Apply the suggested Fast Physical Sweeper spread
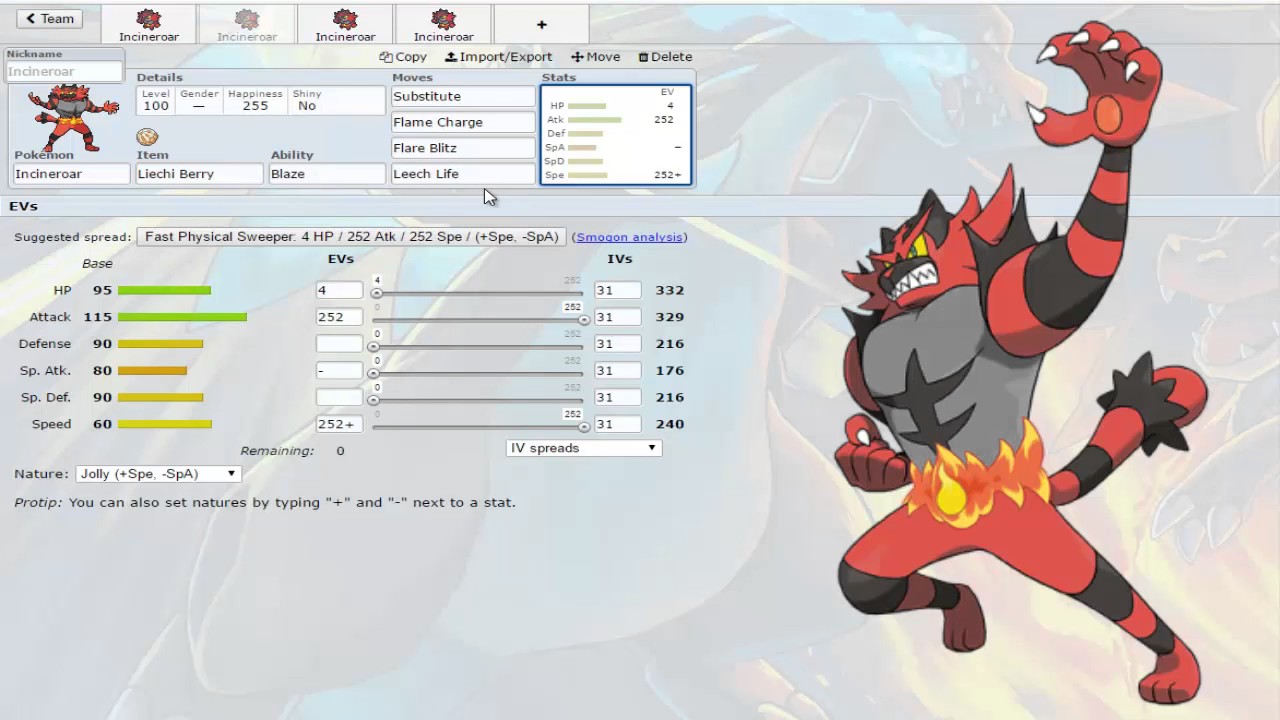The image size is (1280, 720). 351,237
